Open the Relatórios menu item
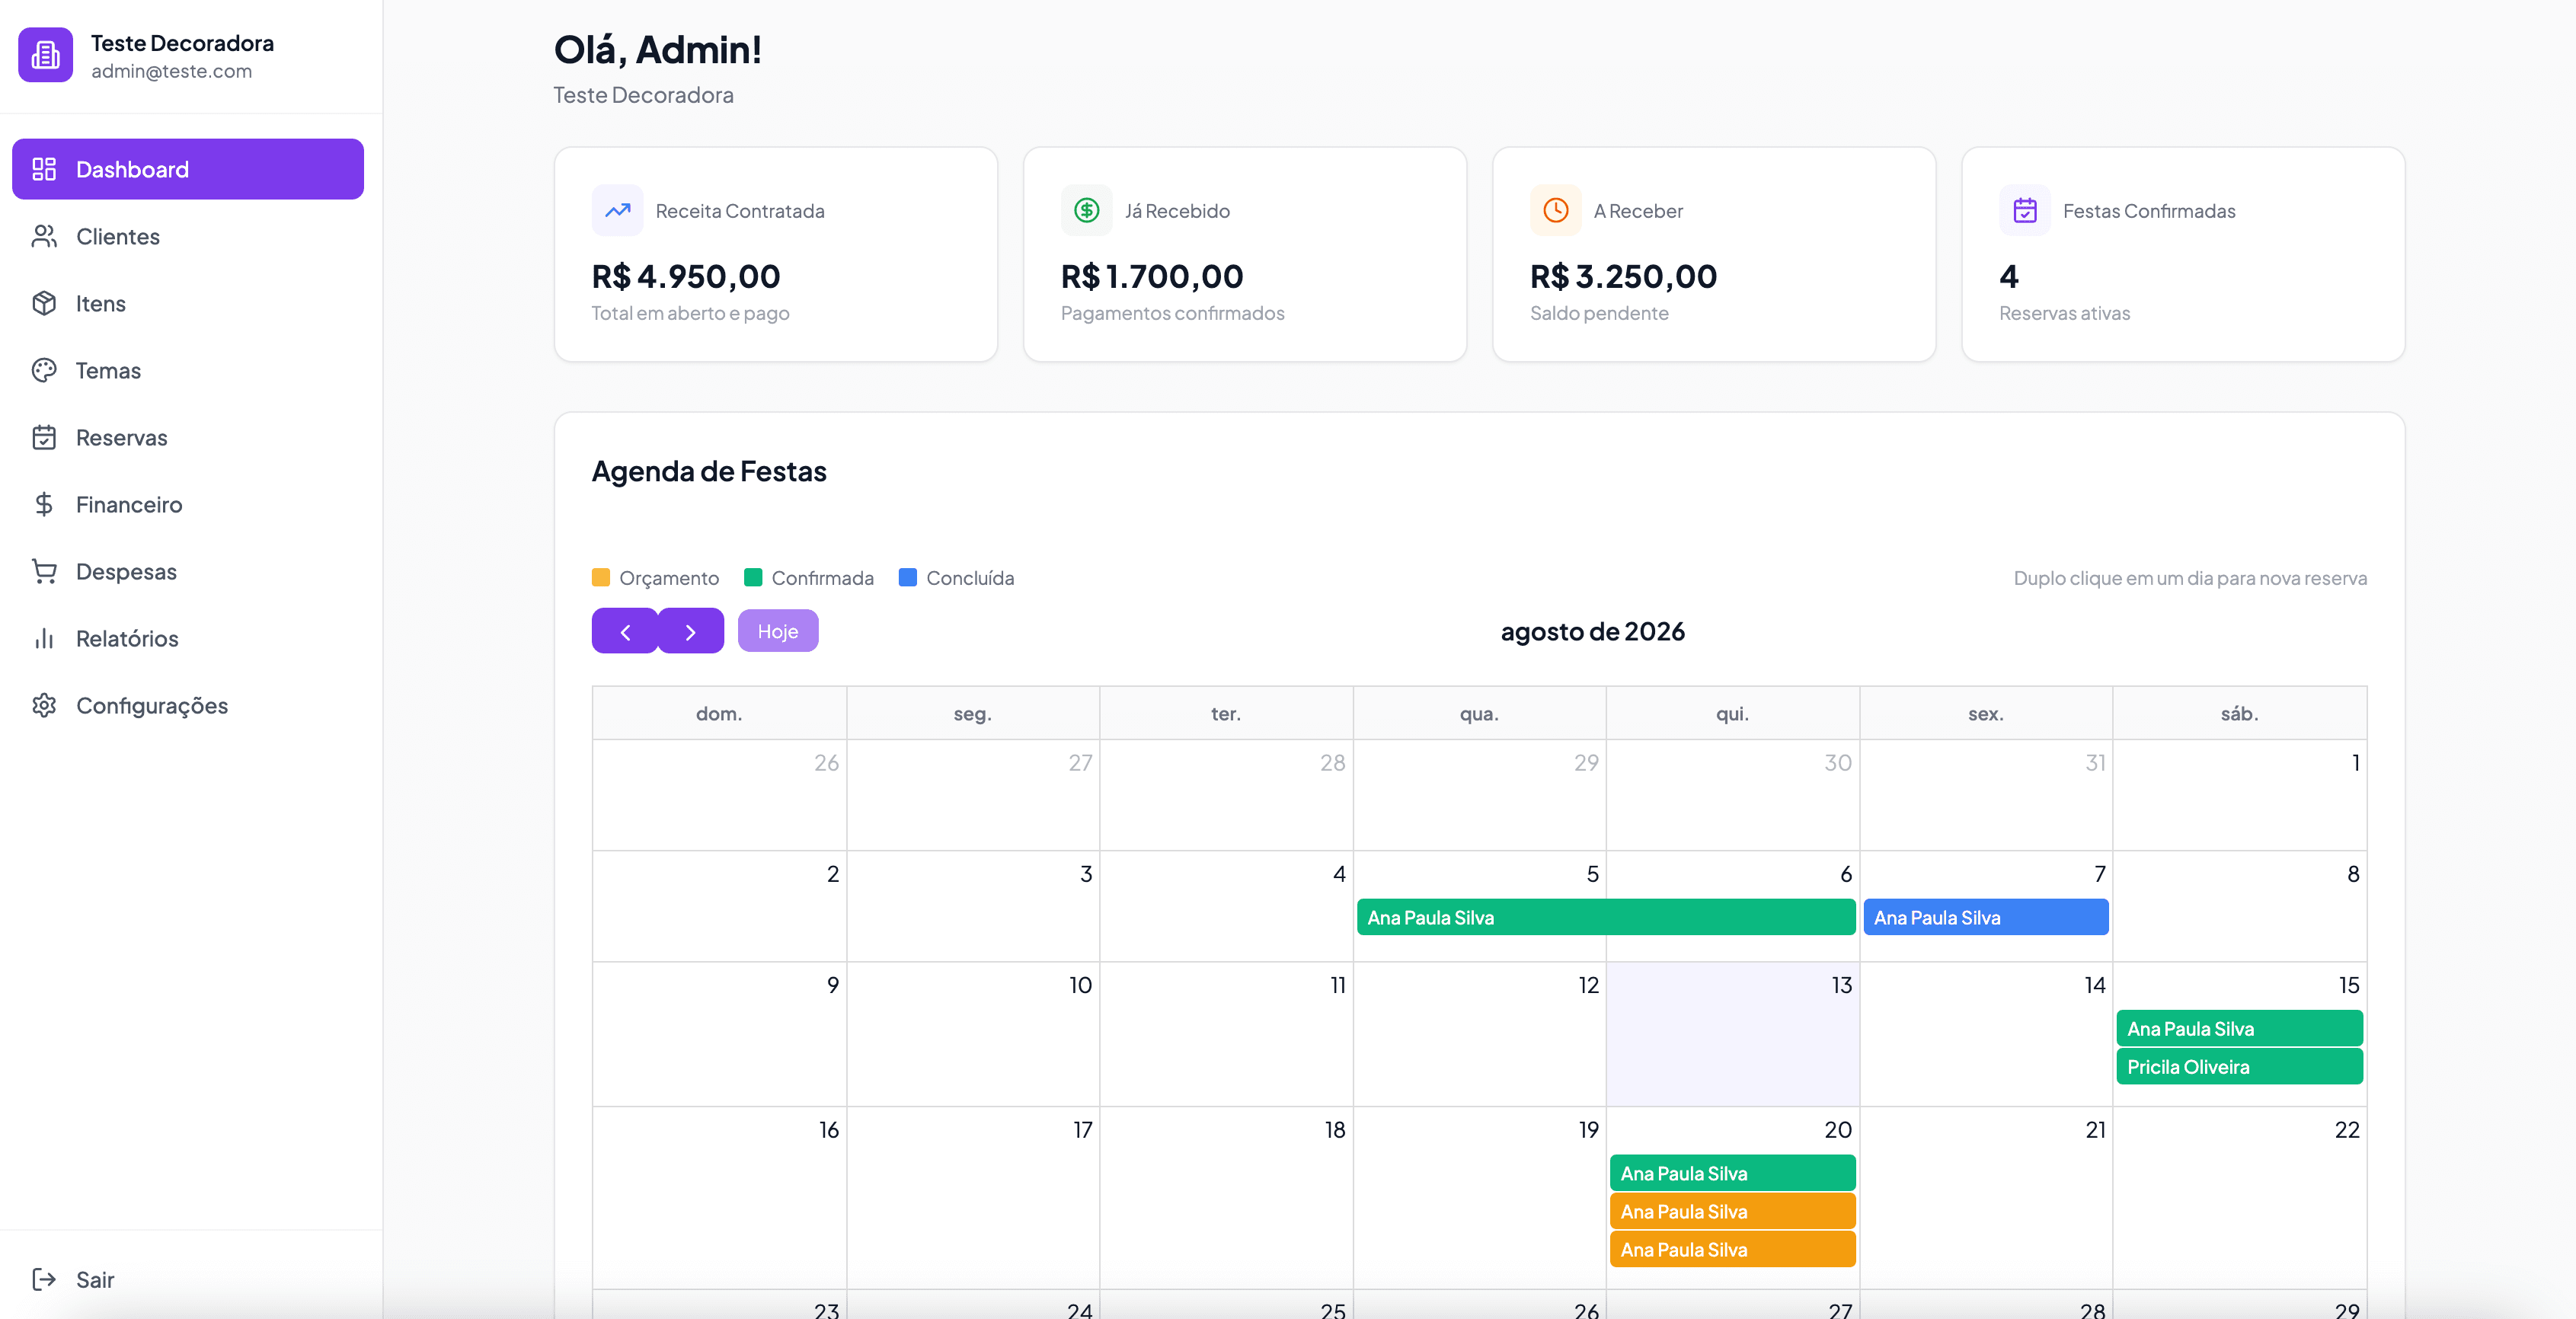Screen dimensions: 2576x1319 188,638
